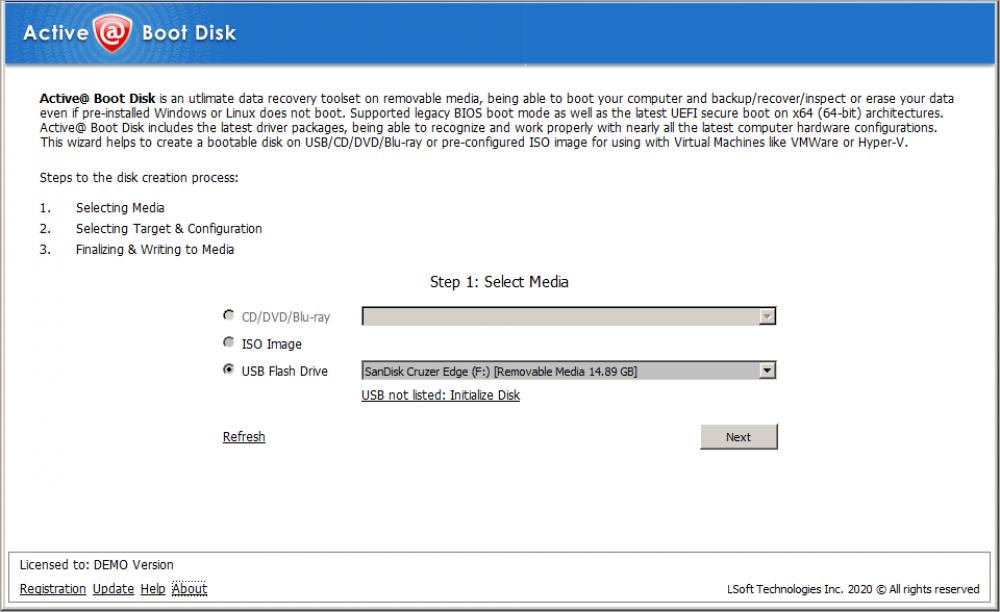Open the Help link

[153, 589]
